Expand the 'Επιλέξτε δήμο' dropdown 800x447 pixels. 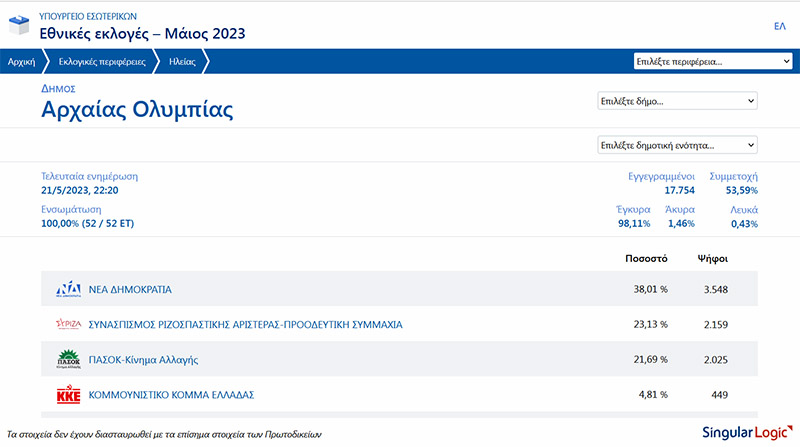pos(677,101)
